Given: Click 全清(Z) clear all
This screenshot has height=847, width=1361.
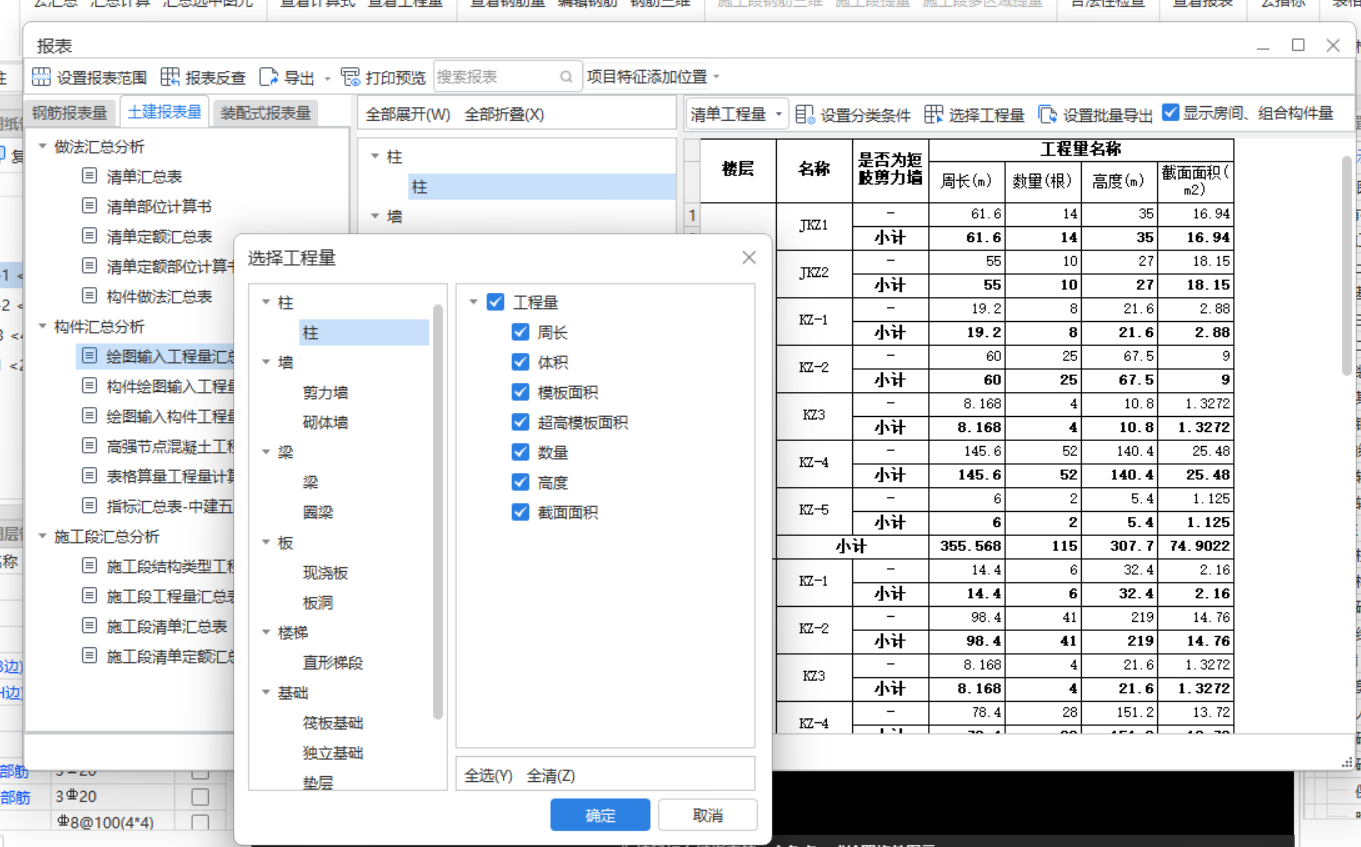Looking at the screenshot, I should tap(551, 776).
